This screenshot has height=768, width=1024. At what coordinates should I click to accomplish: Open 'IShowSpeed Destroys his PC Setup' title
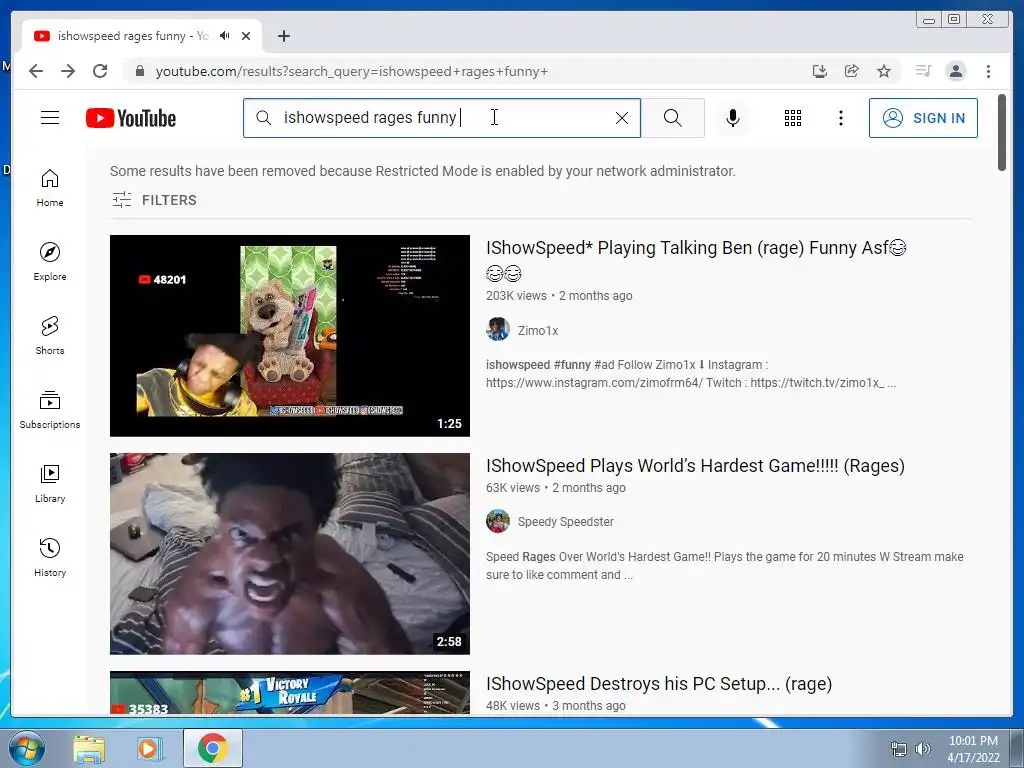tap(659, 684)
